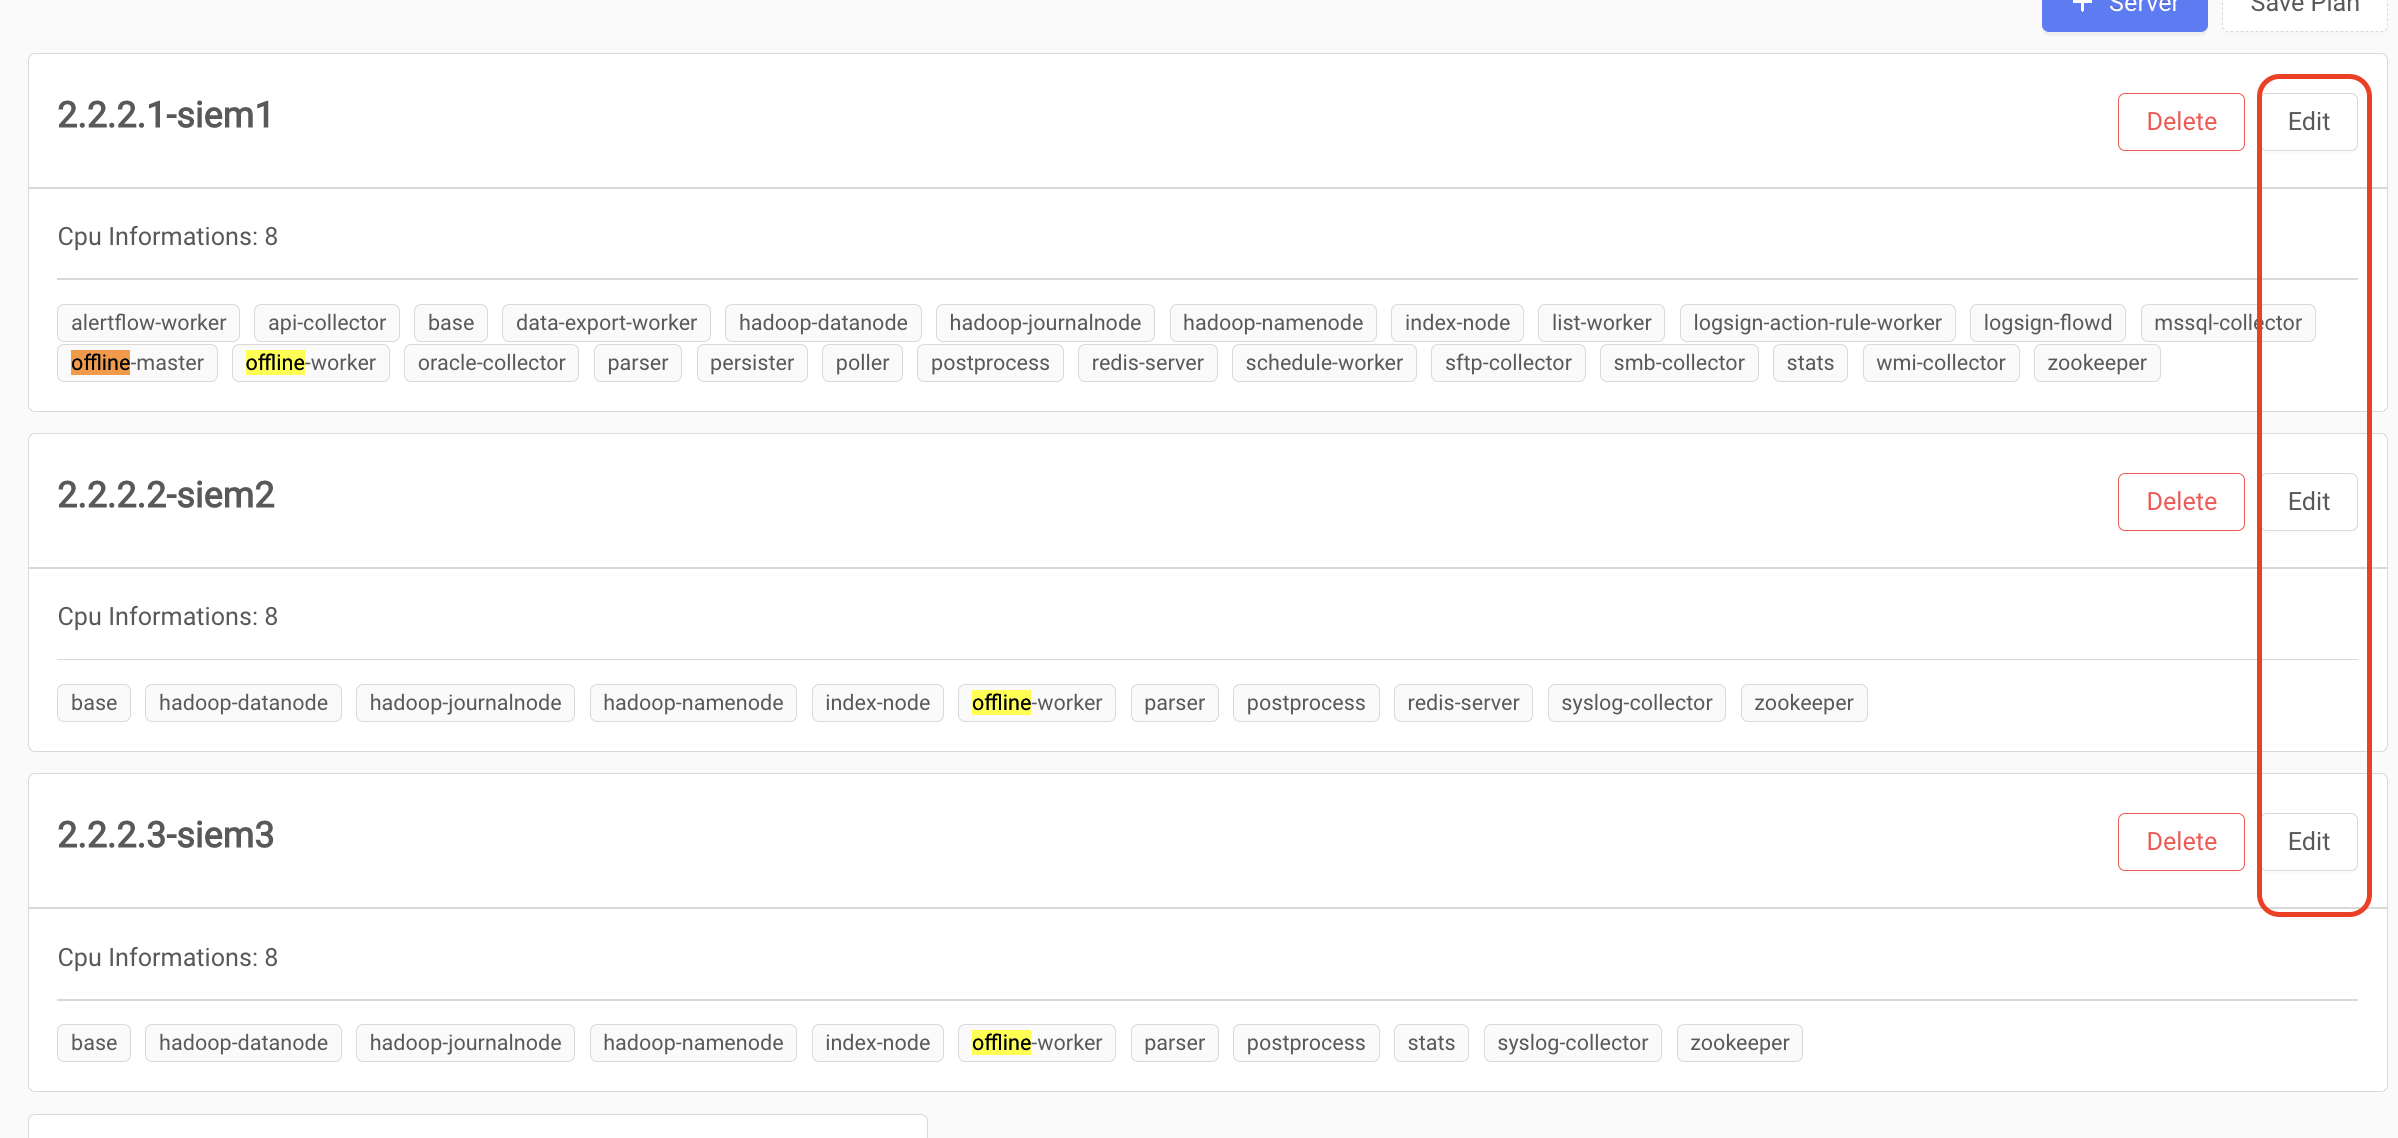Select the oracle-collector tag
The width and height of the screenshot is (2398, 1138).
pos(491,363)
